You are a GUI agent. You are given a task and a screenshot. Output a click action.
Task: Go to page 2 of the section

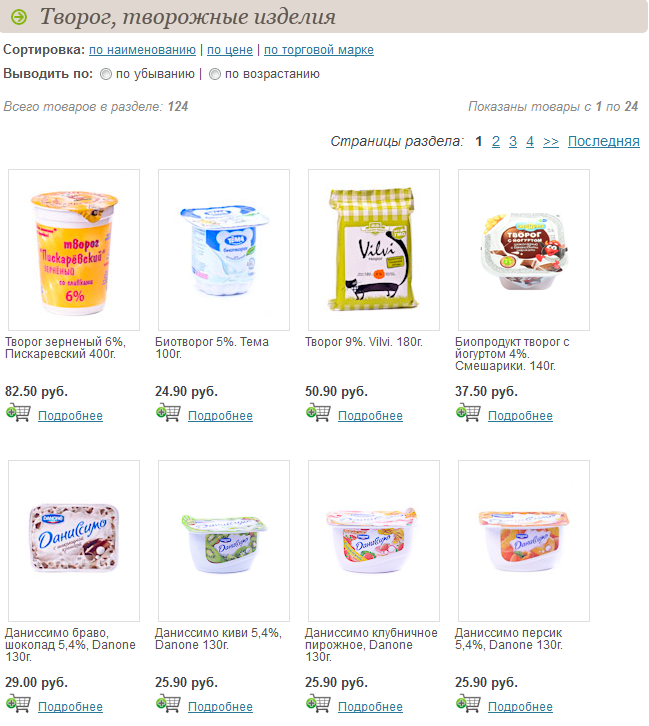(x=496, y=141)
